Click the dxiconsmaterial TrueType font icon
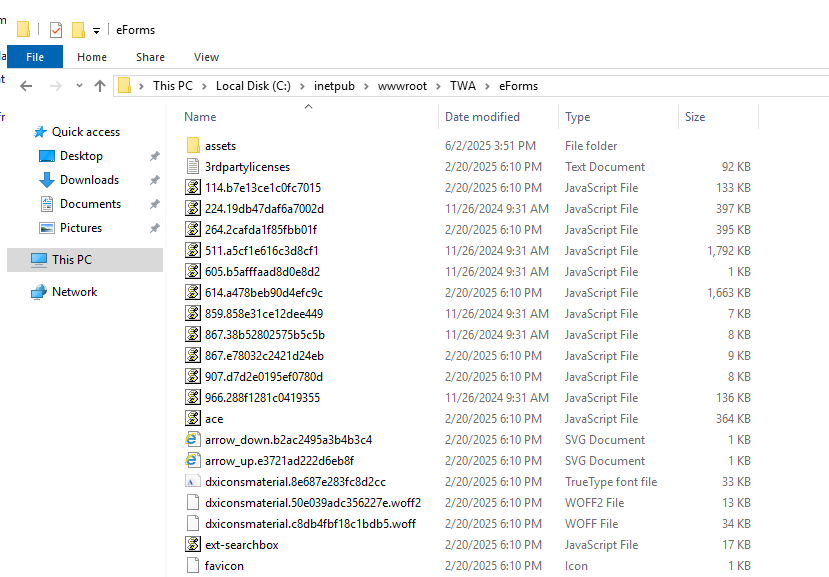The height and width of the screenshot is (577, 829). coord(192,481)
